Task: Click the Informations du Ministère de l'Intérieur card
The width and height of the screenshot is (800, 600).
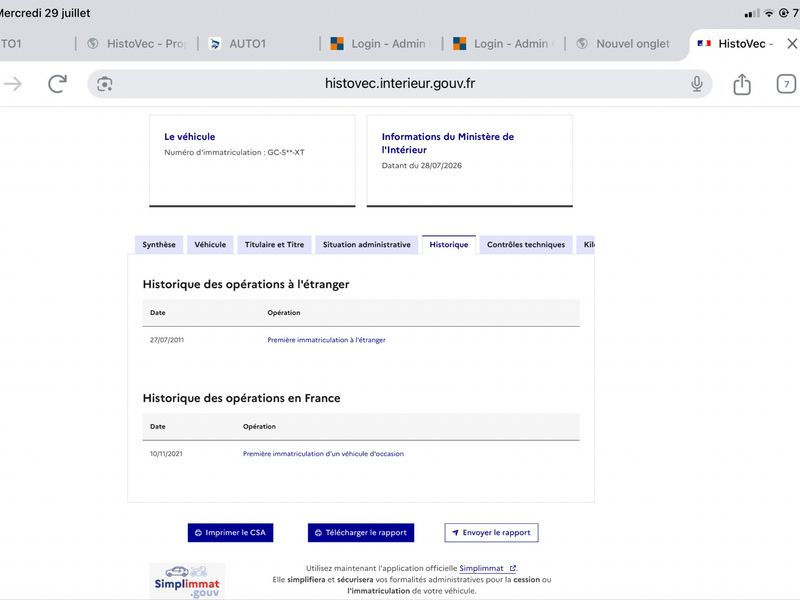Action: pos(470,161)
